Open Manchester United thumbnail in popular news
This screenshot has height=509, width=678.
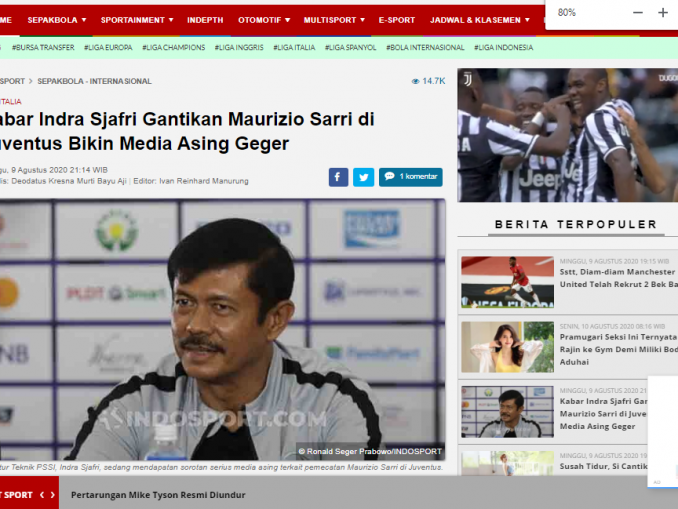coord(507,282)
